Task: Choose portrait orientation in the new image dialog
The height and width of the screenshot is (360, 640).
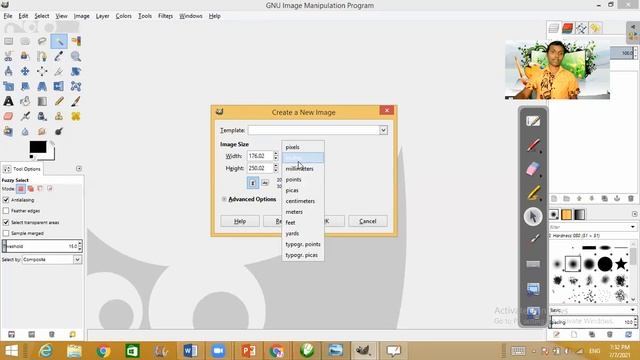Action: [253, 183]
